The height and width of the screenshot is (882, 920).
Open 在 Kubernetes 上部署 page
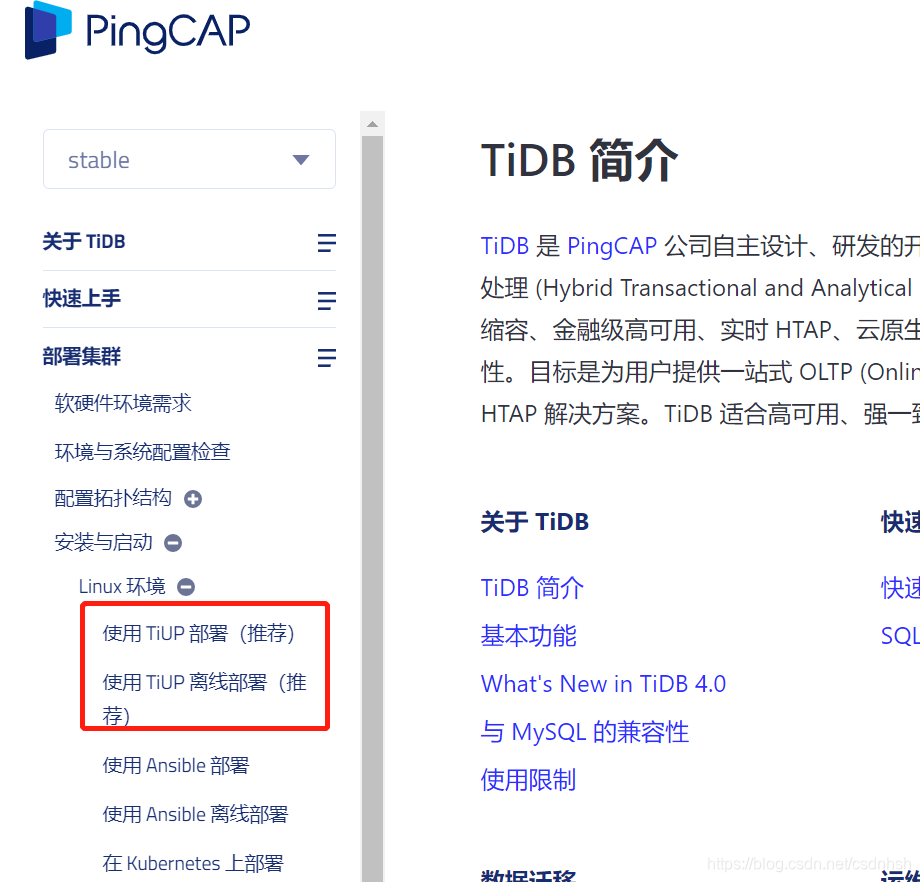(193, 863)
